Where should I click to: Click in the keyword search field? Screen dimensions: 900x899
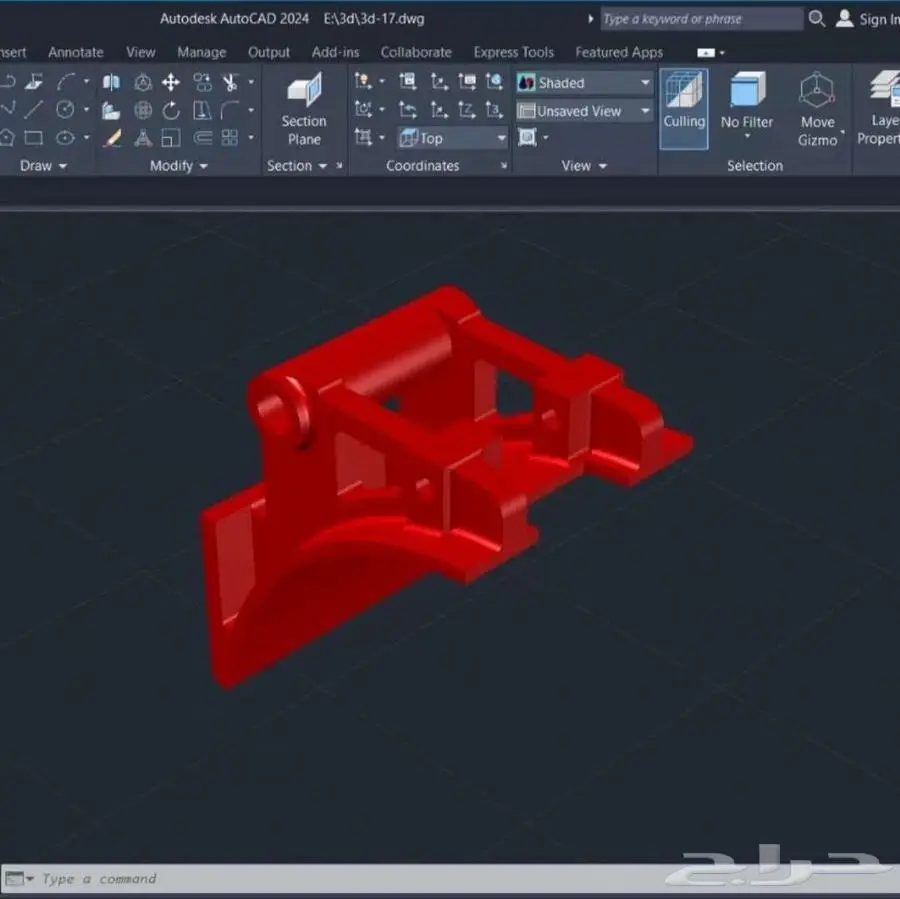[x=701, y=19]
